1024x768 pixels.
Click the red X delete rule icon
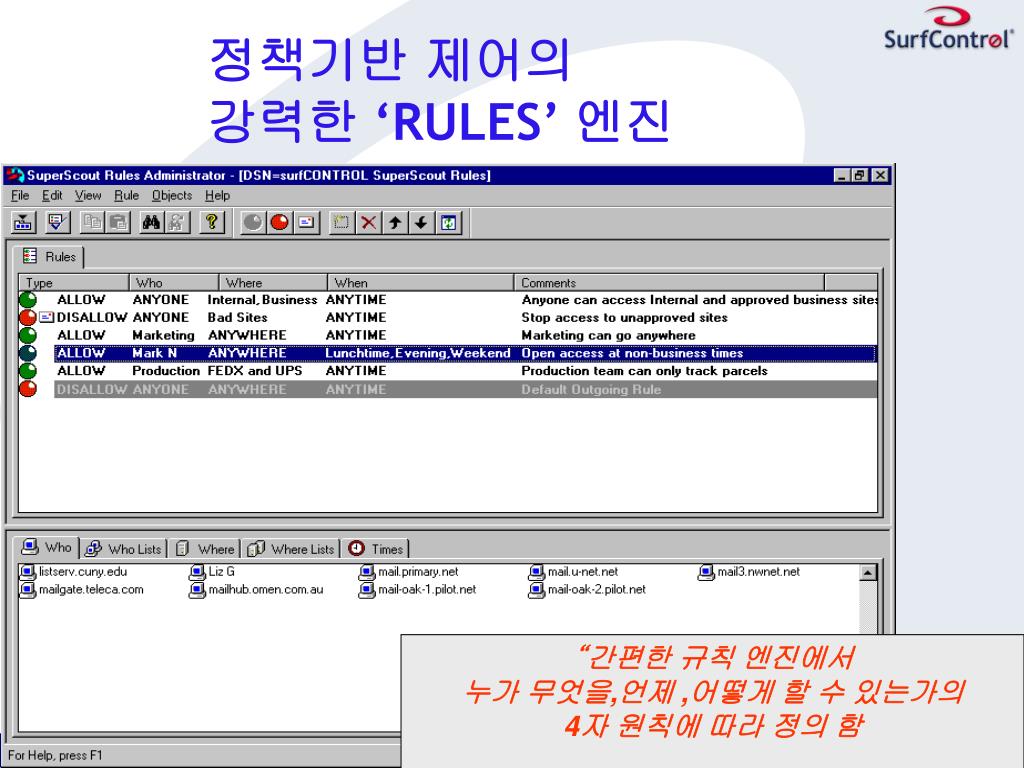(368, 223)
